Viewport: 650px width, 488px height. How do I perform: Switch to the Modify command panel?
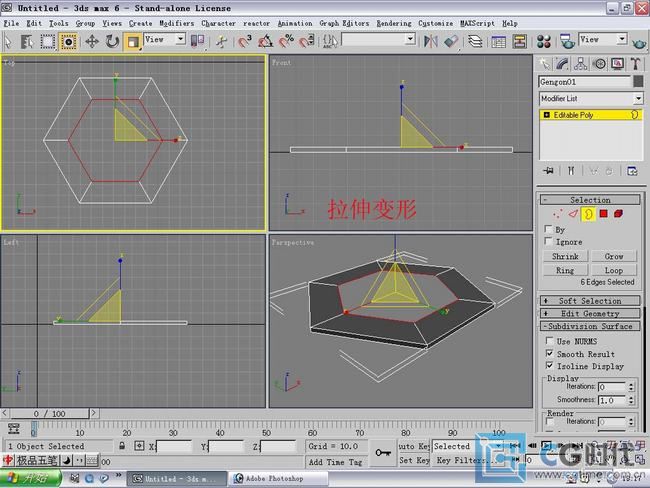tap(562, 64)
